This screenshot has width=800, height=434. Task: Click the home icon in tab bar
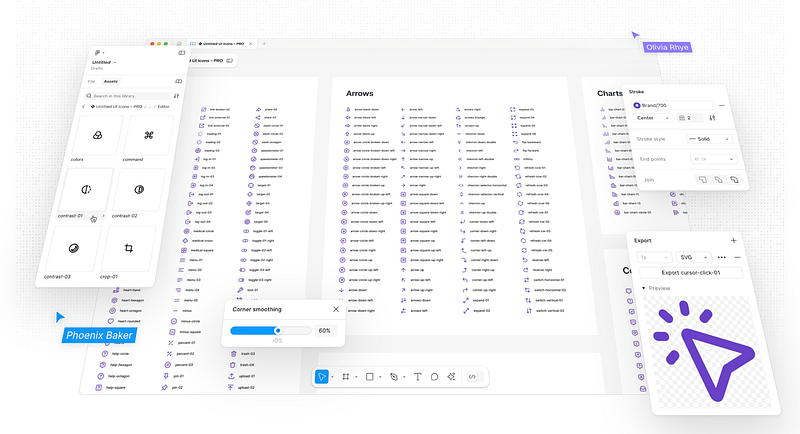pyautogui.click(x=179, y=44)
